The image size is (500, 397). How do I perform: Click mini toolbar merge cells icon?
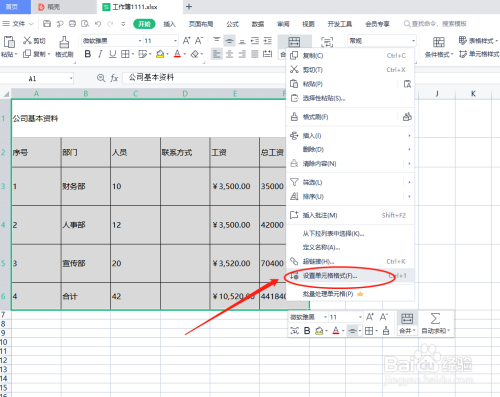407,319
